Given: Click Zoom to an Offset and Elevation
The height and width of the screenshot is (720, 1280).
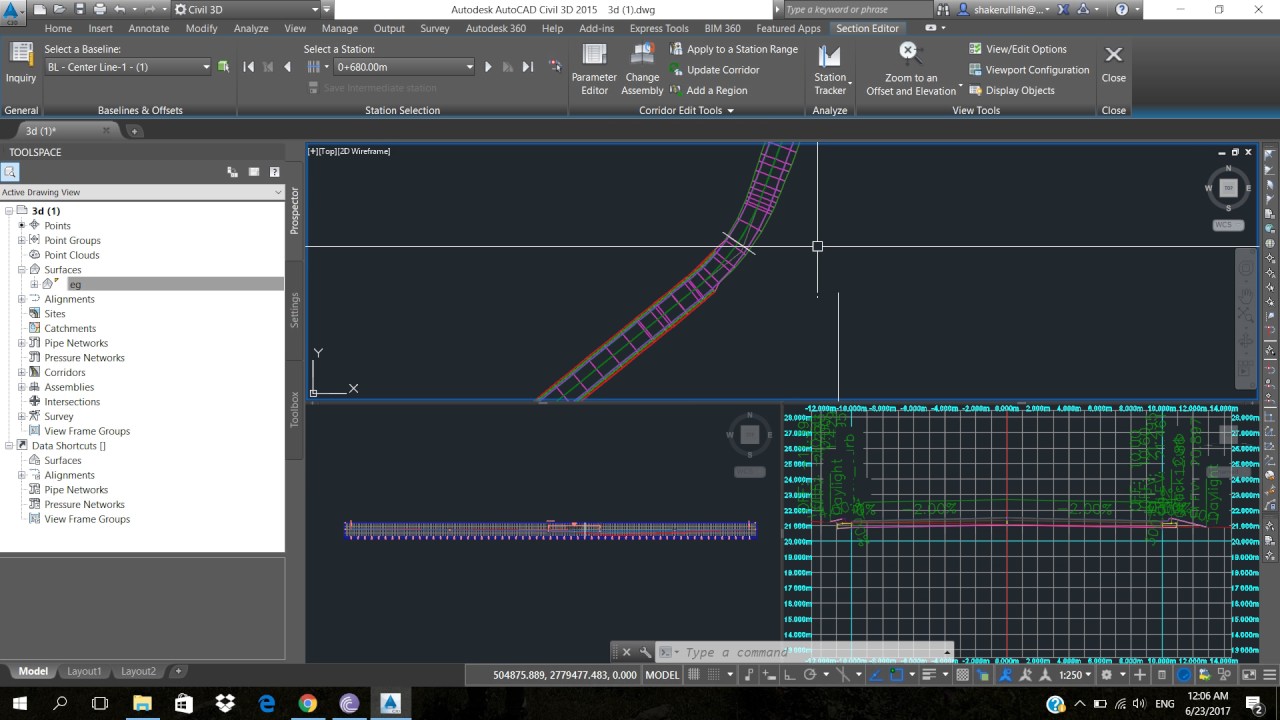Looking at the screenshot, I should pyautogui.click(x=910, y=70).
